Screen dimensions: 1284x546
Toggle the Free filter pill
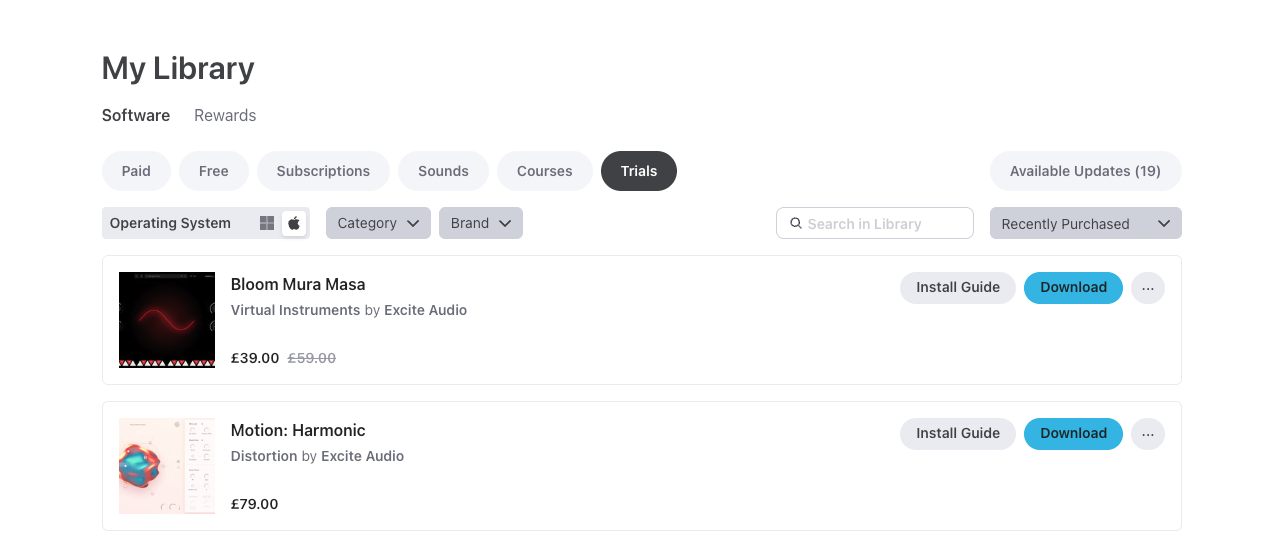click(x=213, y=171)
